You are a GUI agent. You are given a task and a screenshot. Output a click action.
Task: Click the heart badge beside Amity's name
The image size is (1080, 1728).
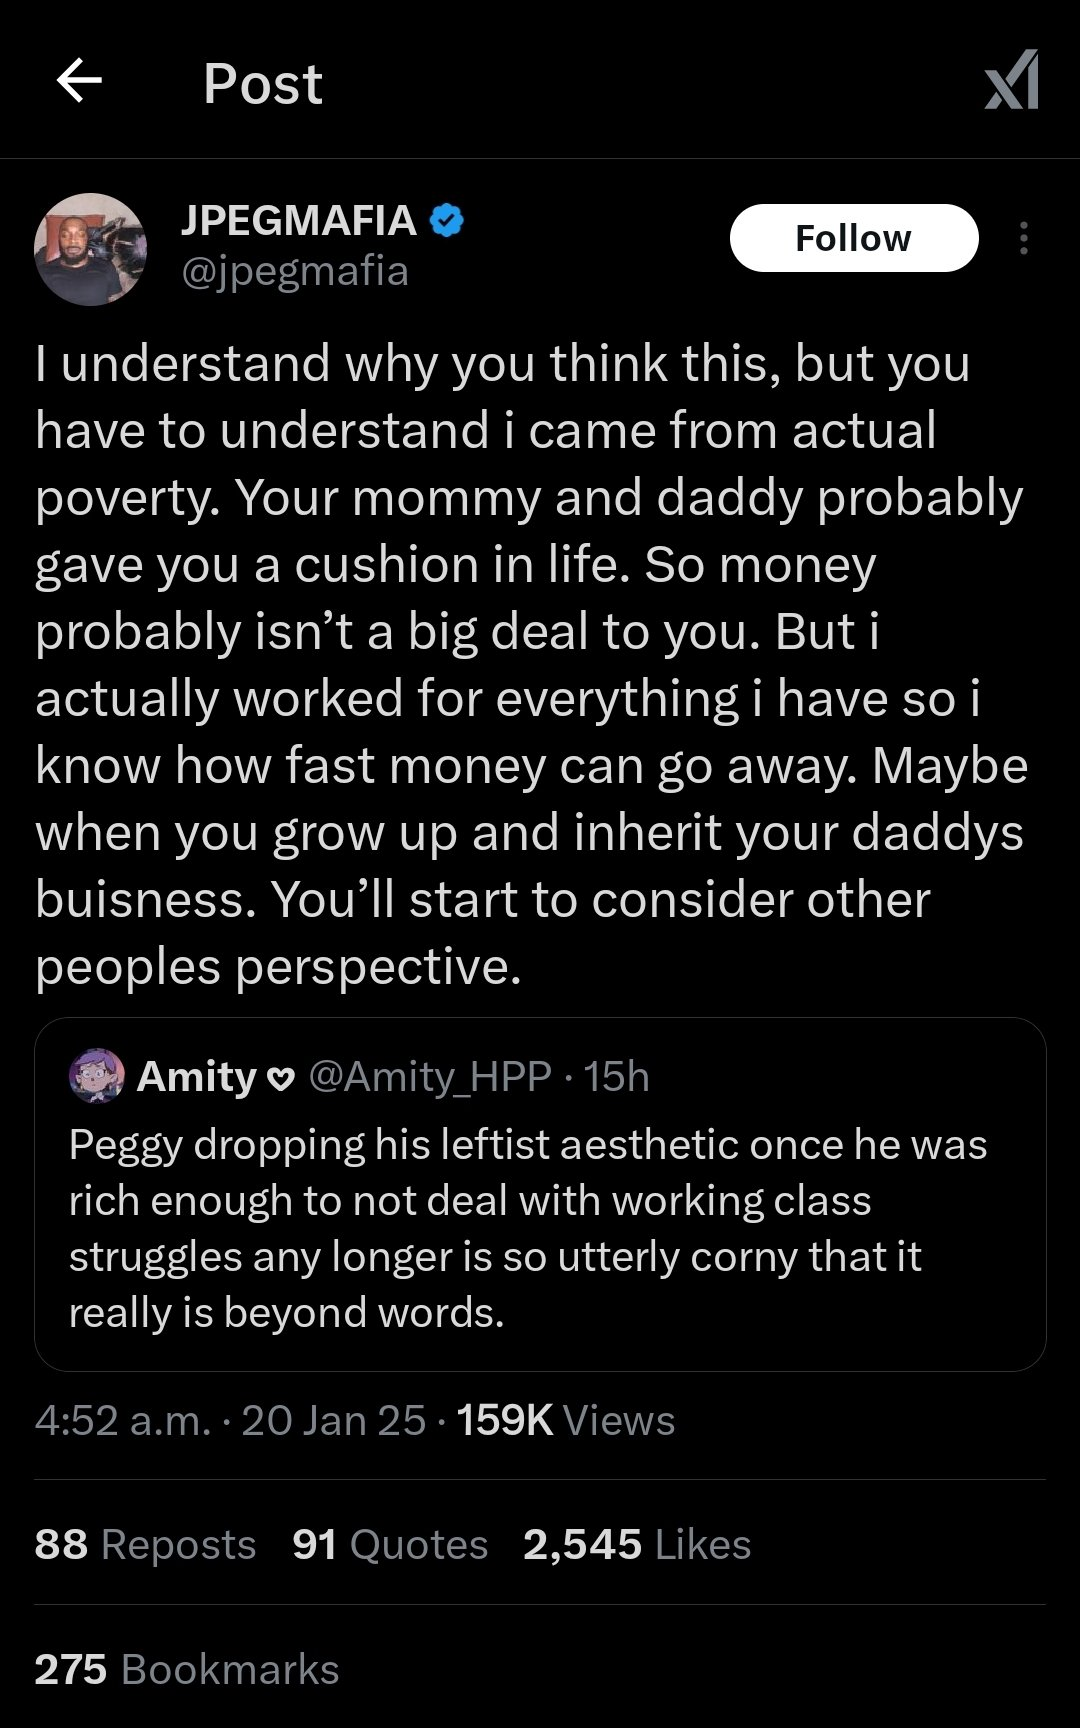[x=282, y=1078]
